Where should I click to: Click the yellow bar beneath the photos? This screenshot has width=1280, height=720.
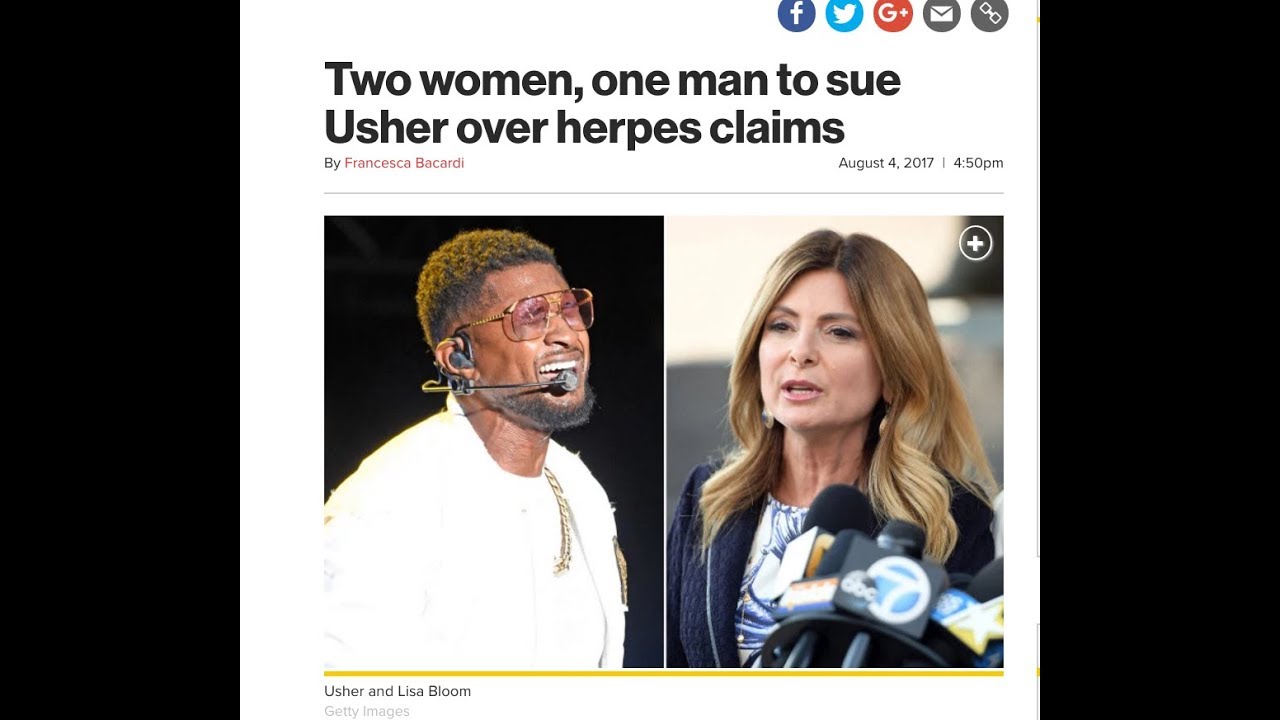tap(663, 673)
